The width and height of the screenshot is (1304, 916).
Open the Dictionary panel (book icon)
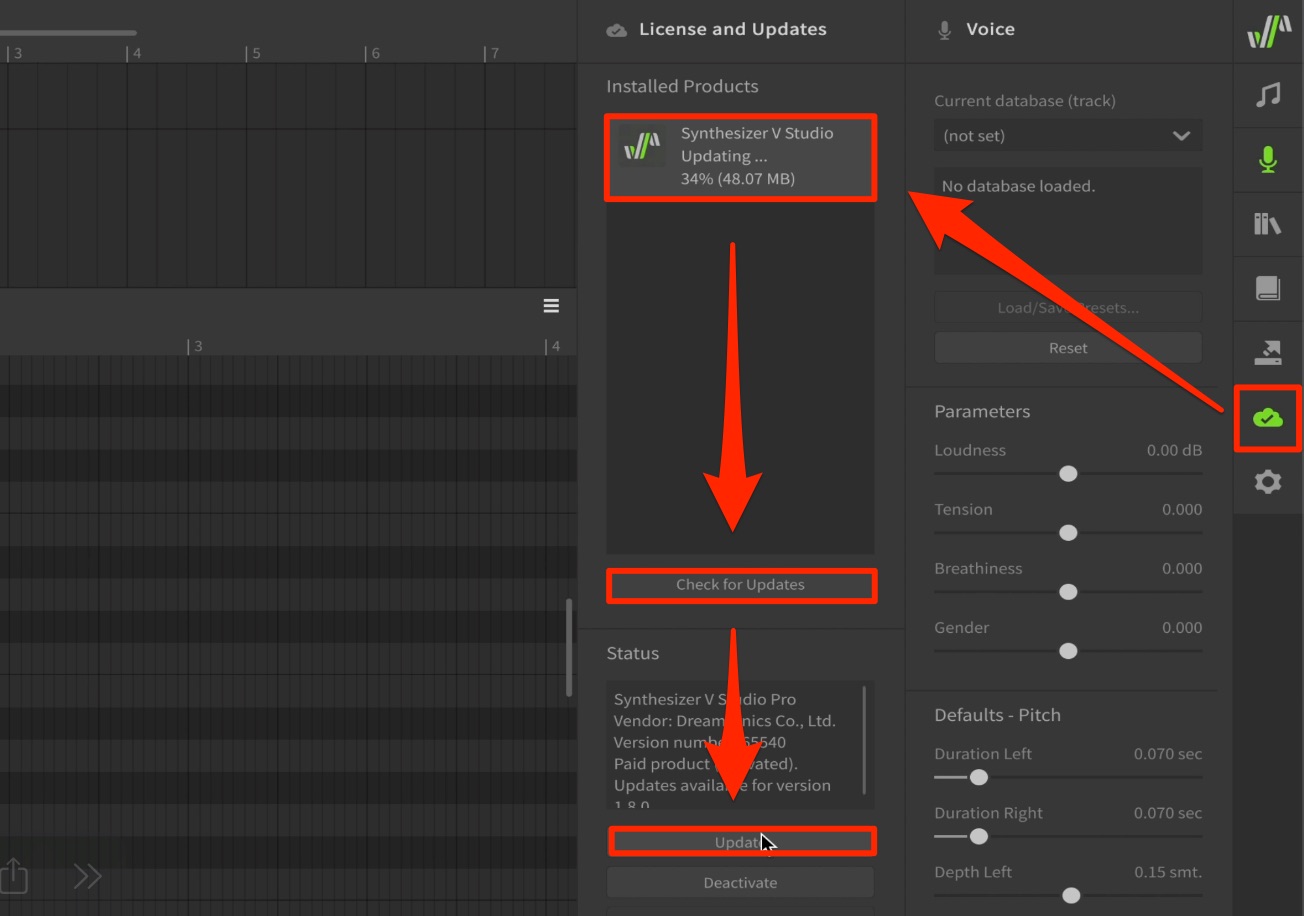(x=1268, y=288)
